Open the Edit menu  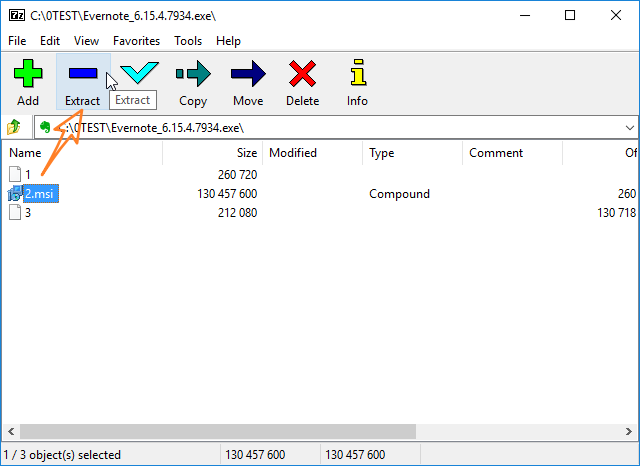click(50, 41)
